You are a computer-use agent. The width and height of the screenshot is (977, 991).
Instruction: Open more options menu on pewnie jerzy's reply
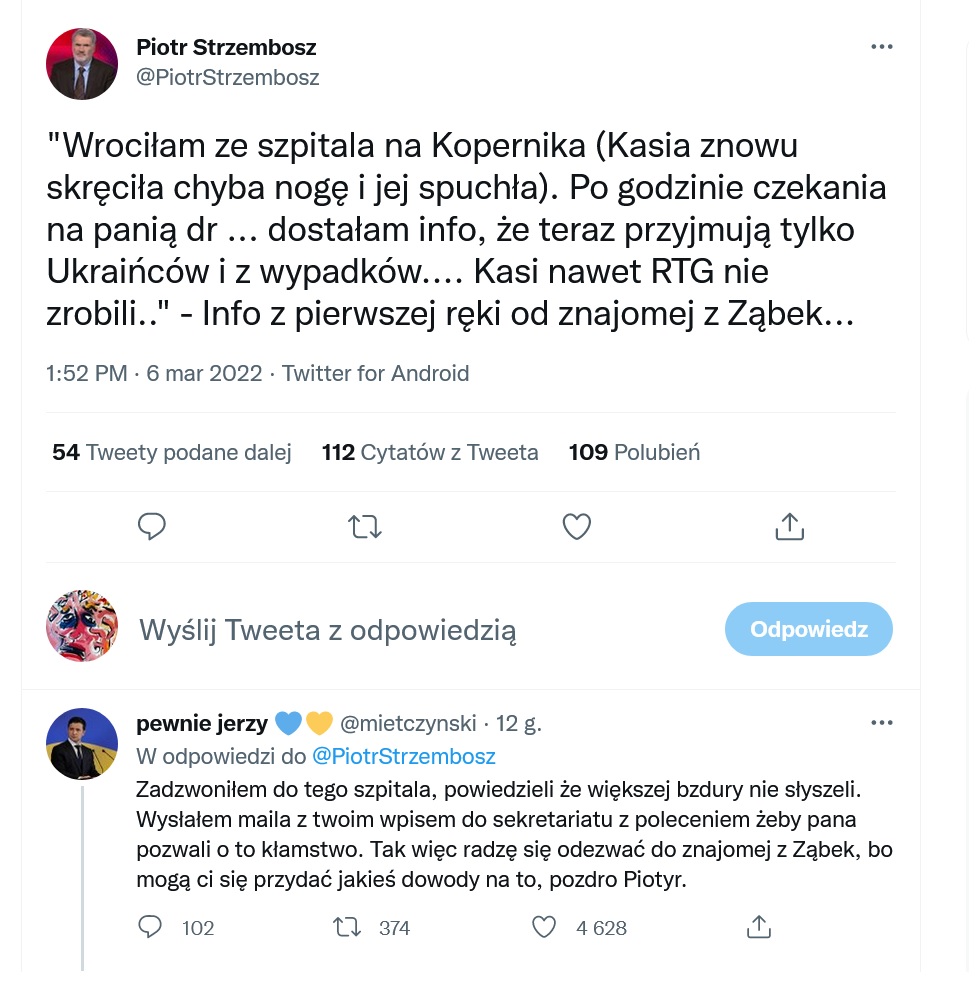tap(881, 722)
